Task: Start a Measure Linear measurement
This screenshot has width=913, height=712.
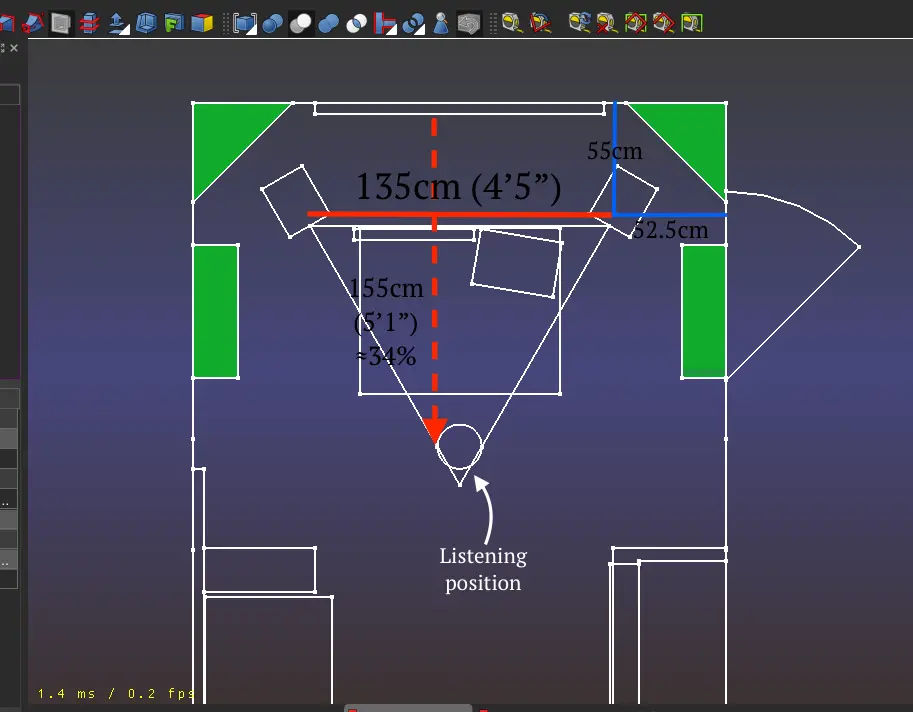Action: [x=512, y=23]
